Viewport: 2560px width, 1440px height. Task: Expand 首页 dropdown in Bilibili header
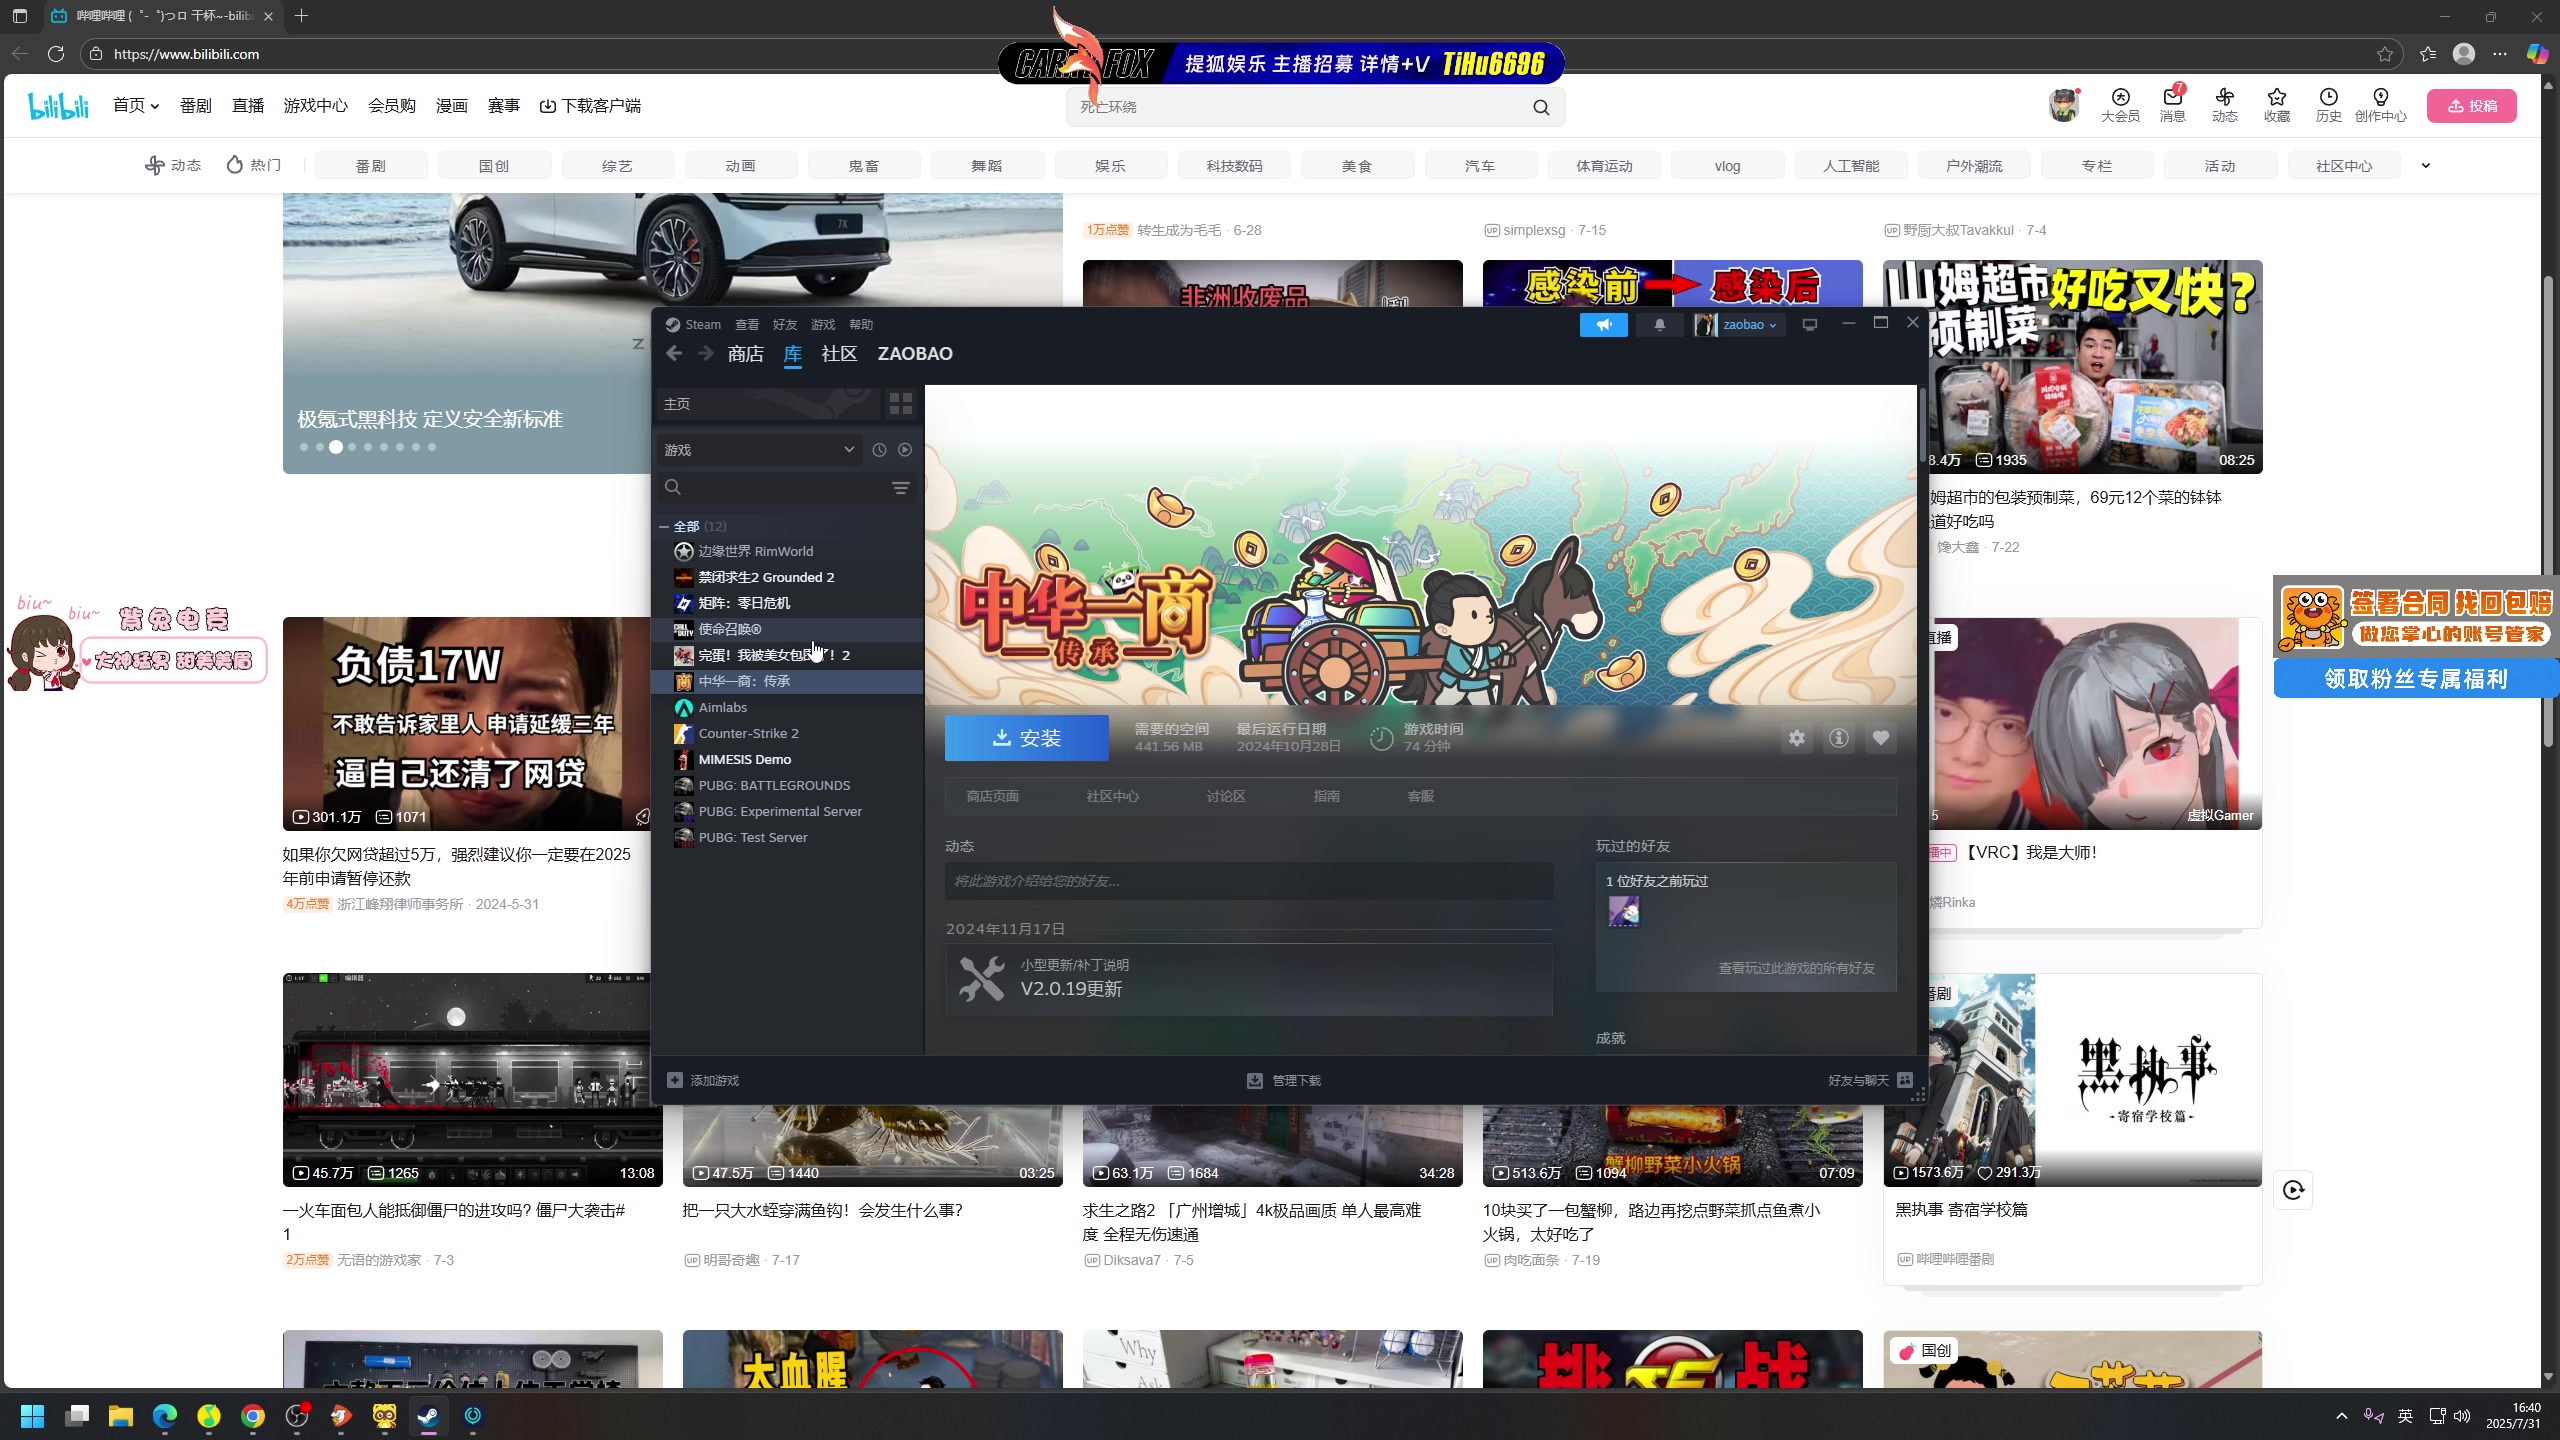136,105
